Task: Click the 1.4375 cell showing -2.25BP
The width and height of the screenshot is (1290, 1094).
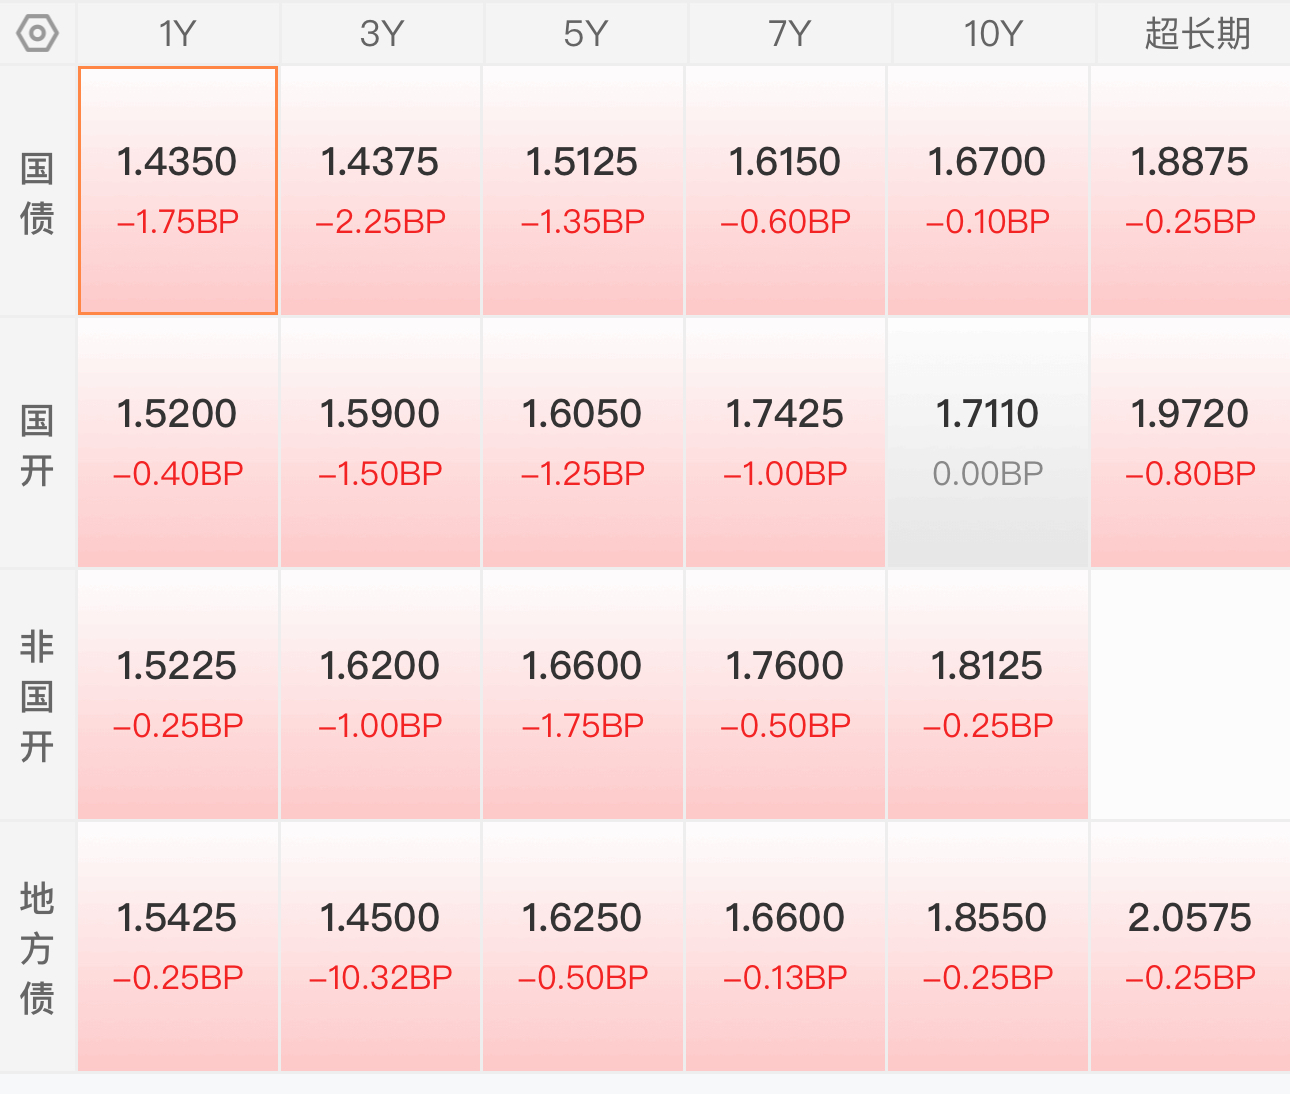Action: [380, 190]
